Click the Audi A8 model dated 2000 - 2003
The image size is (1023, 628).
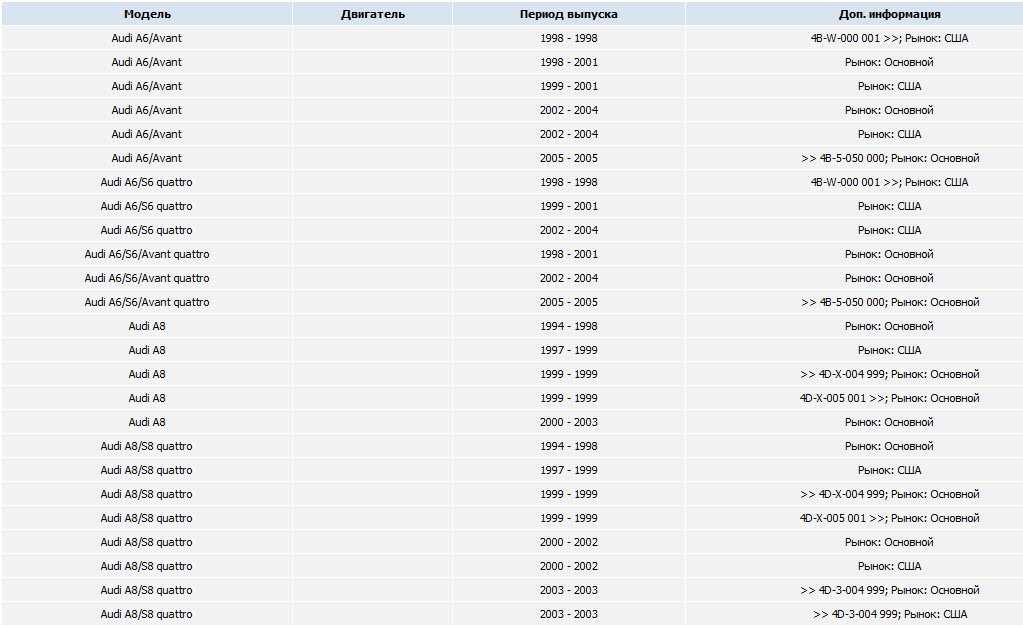pos(147,422)
